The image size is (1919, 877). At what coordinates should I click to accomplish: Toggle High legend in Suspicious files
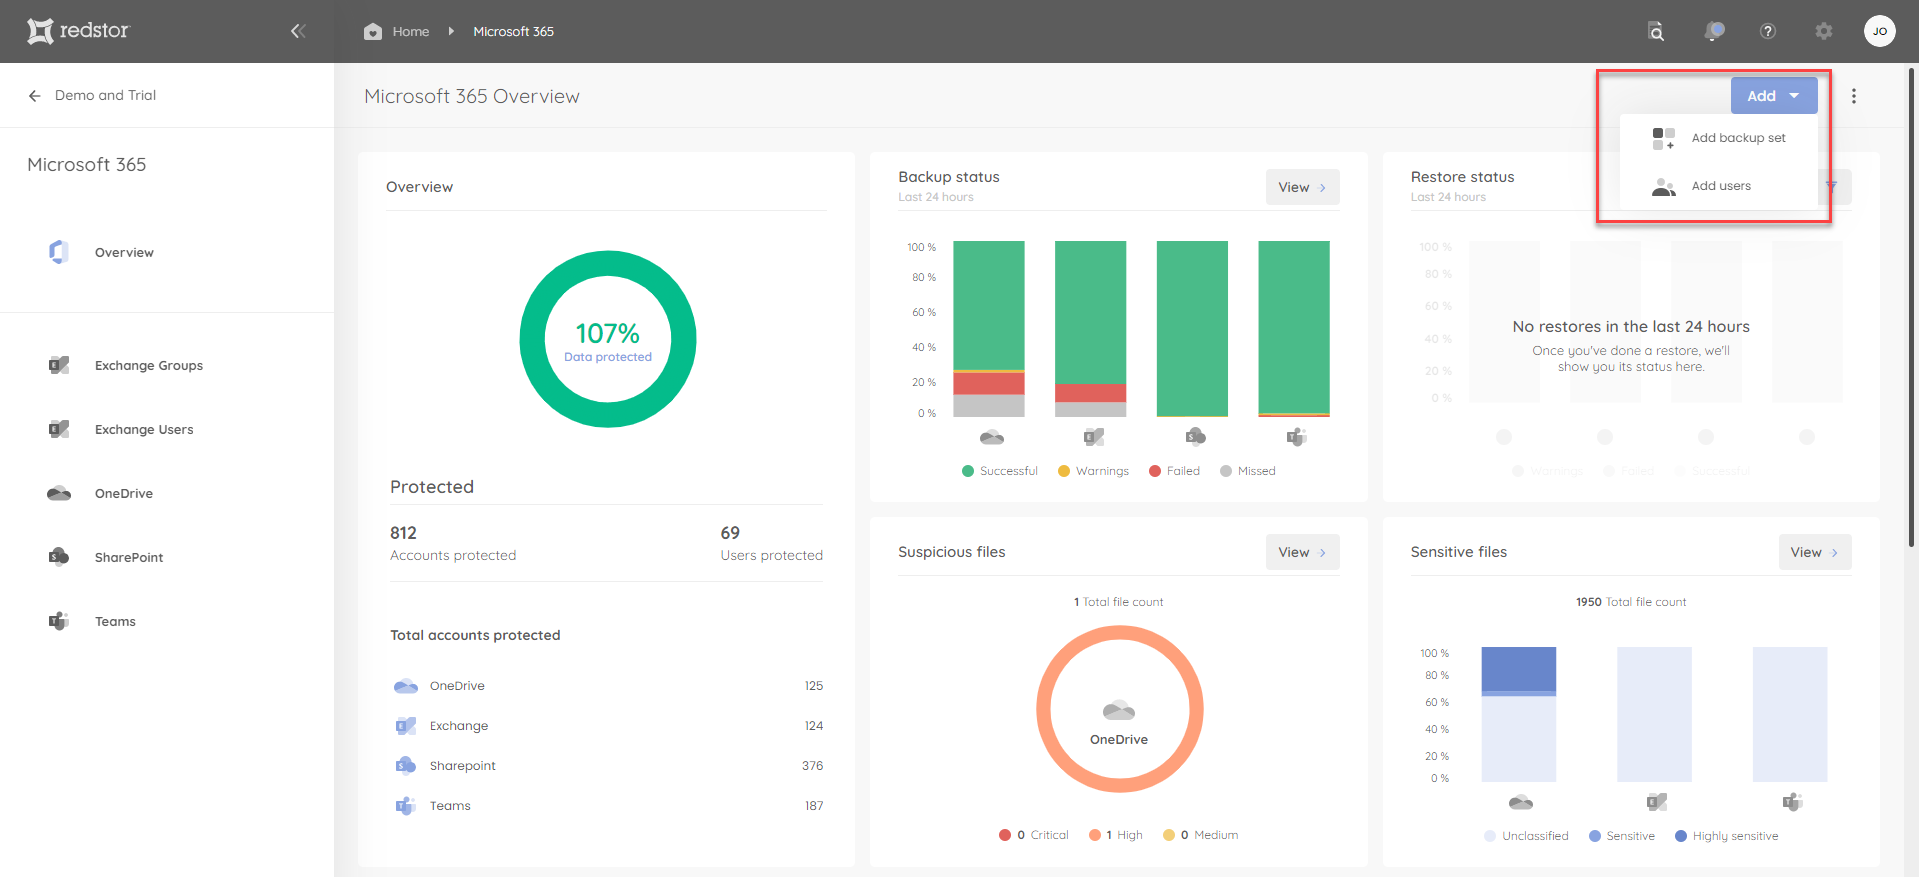pyautogui.click(x=1115, y=835)
